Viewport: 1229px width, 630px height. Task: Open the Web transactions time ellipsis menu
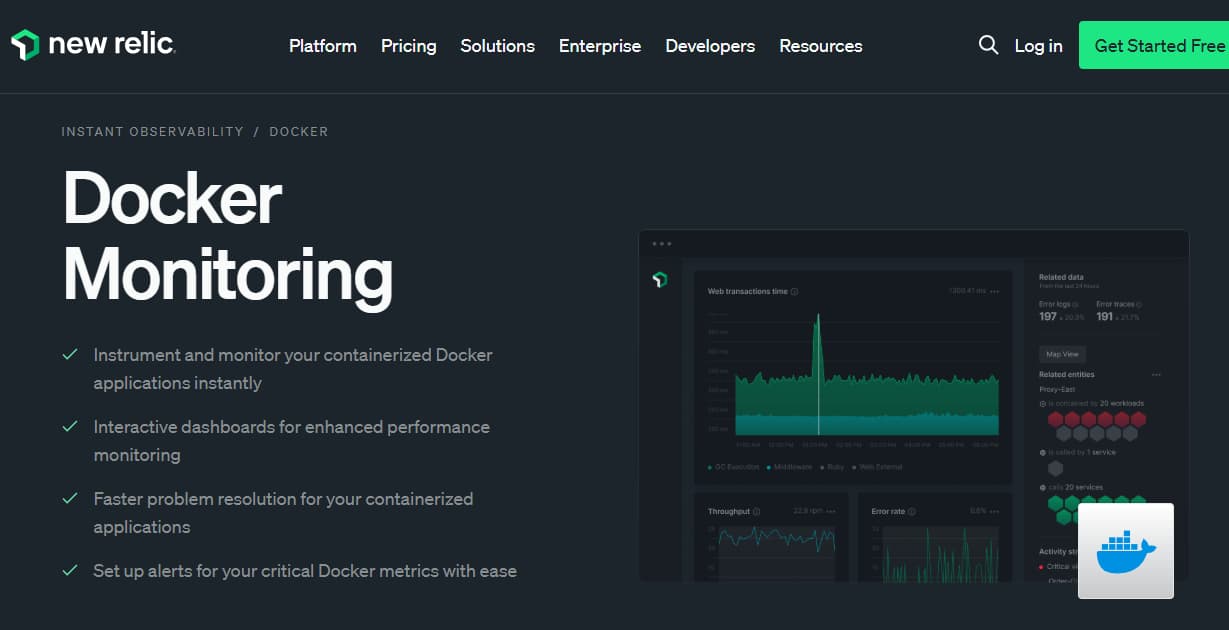(995, 293)
